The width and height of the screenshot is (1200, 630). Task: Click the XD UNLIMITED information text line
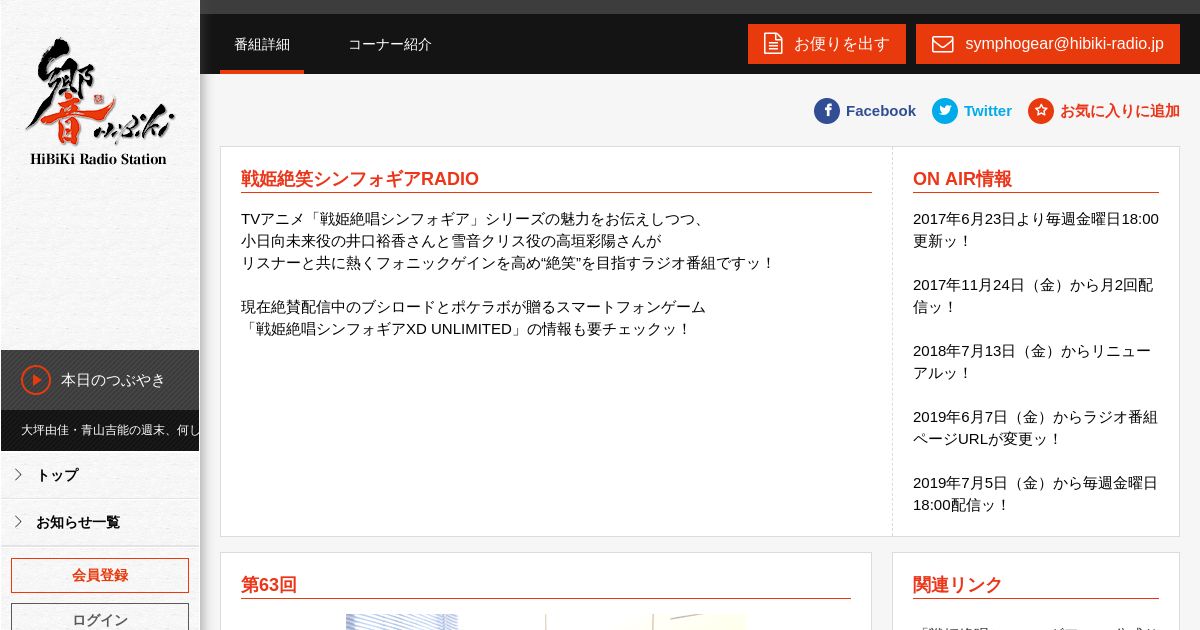click(466, 329)
